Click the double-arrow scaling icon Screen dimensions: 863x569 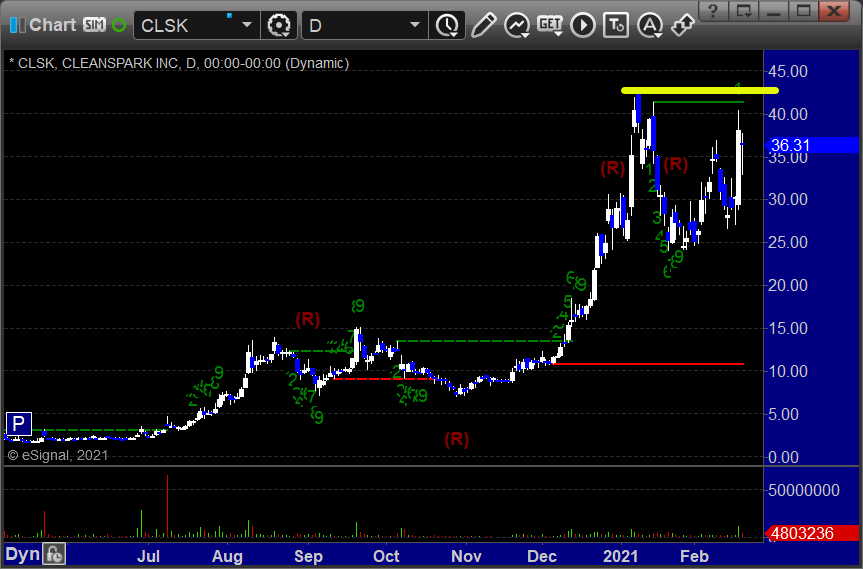point(682,25)
